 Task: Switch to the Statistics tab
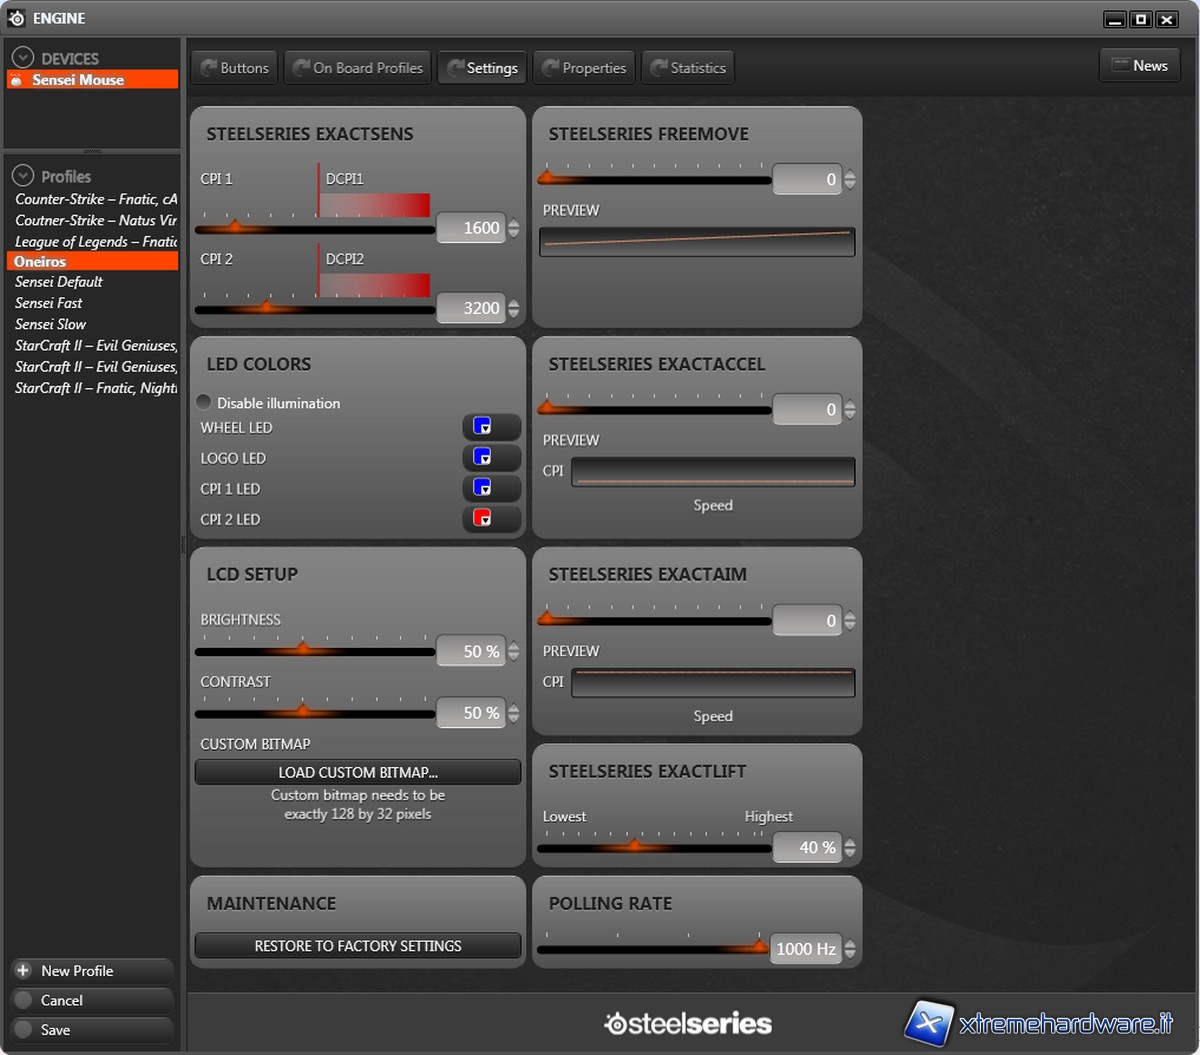tap(687, 68)
